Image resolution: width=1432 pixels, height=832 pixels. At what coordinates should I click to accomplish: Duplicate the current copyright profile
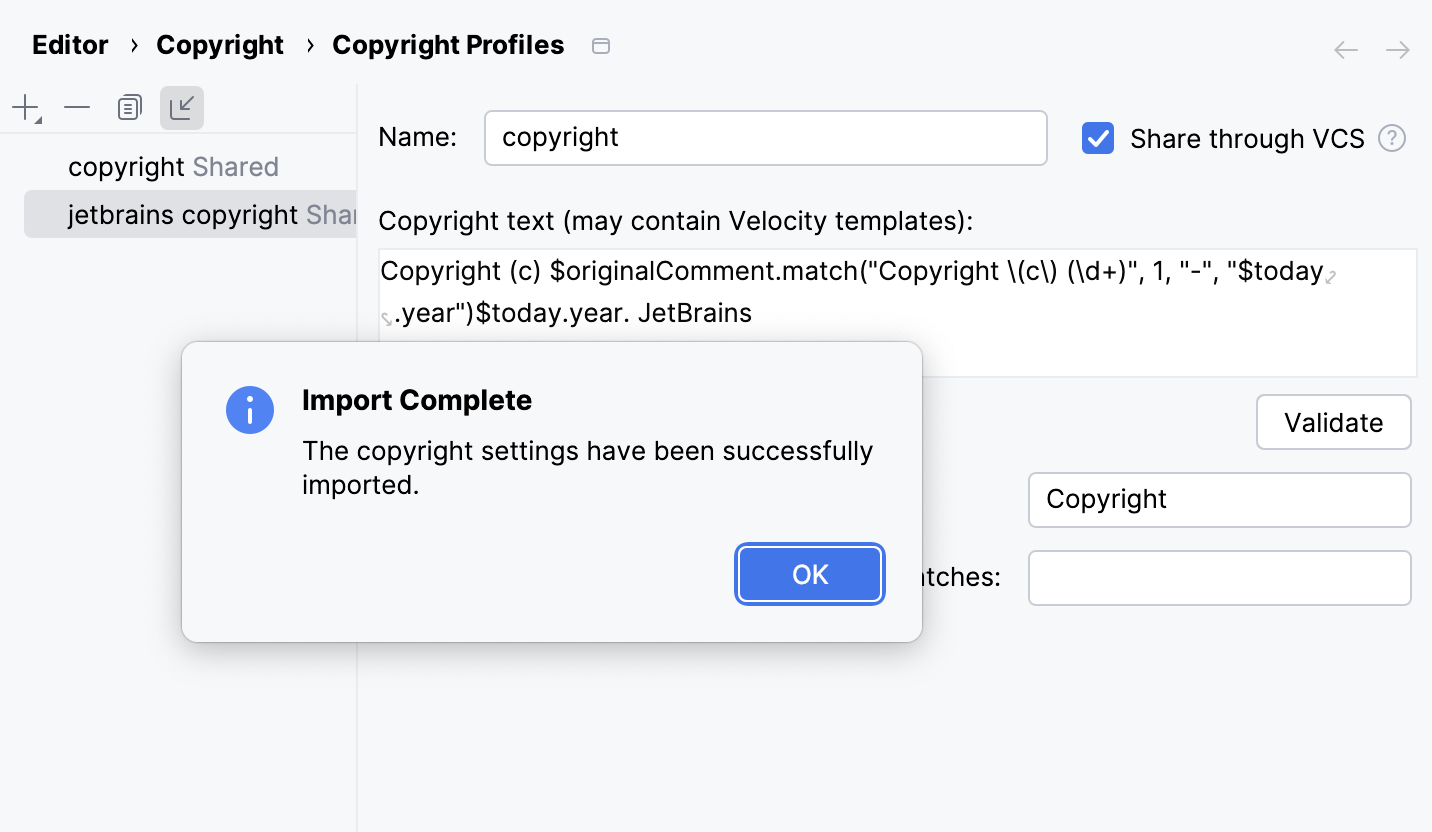pos(129,107)
